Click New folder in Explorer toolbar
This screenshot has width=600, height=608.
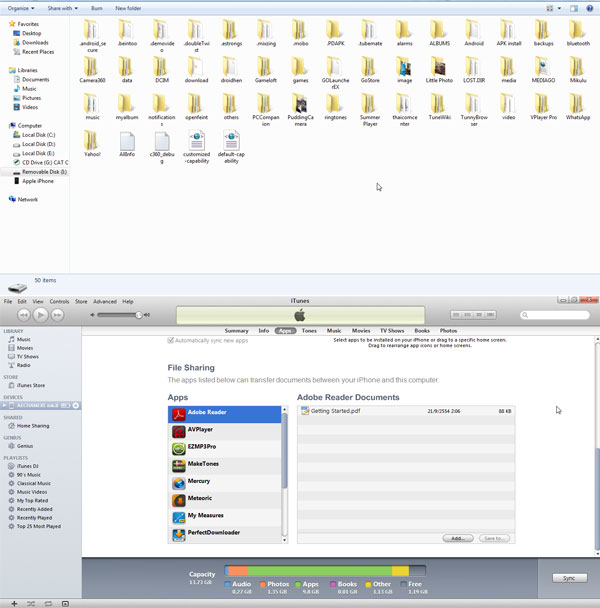(x=128, y=8)
